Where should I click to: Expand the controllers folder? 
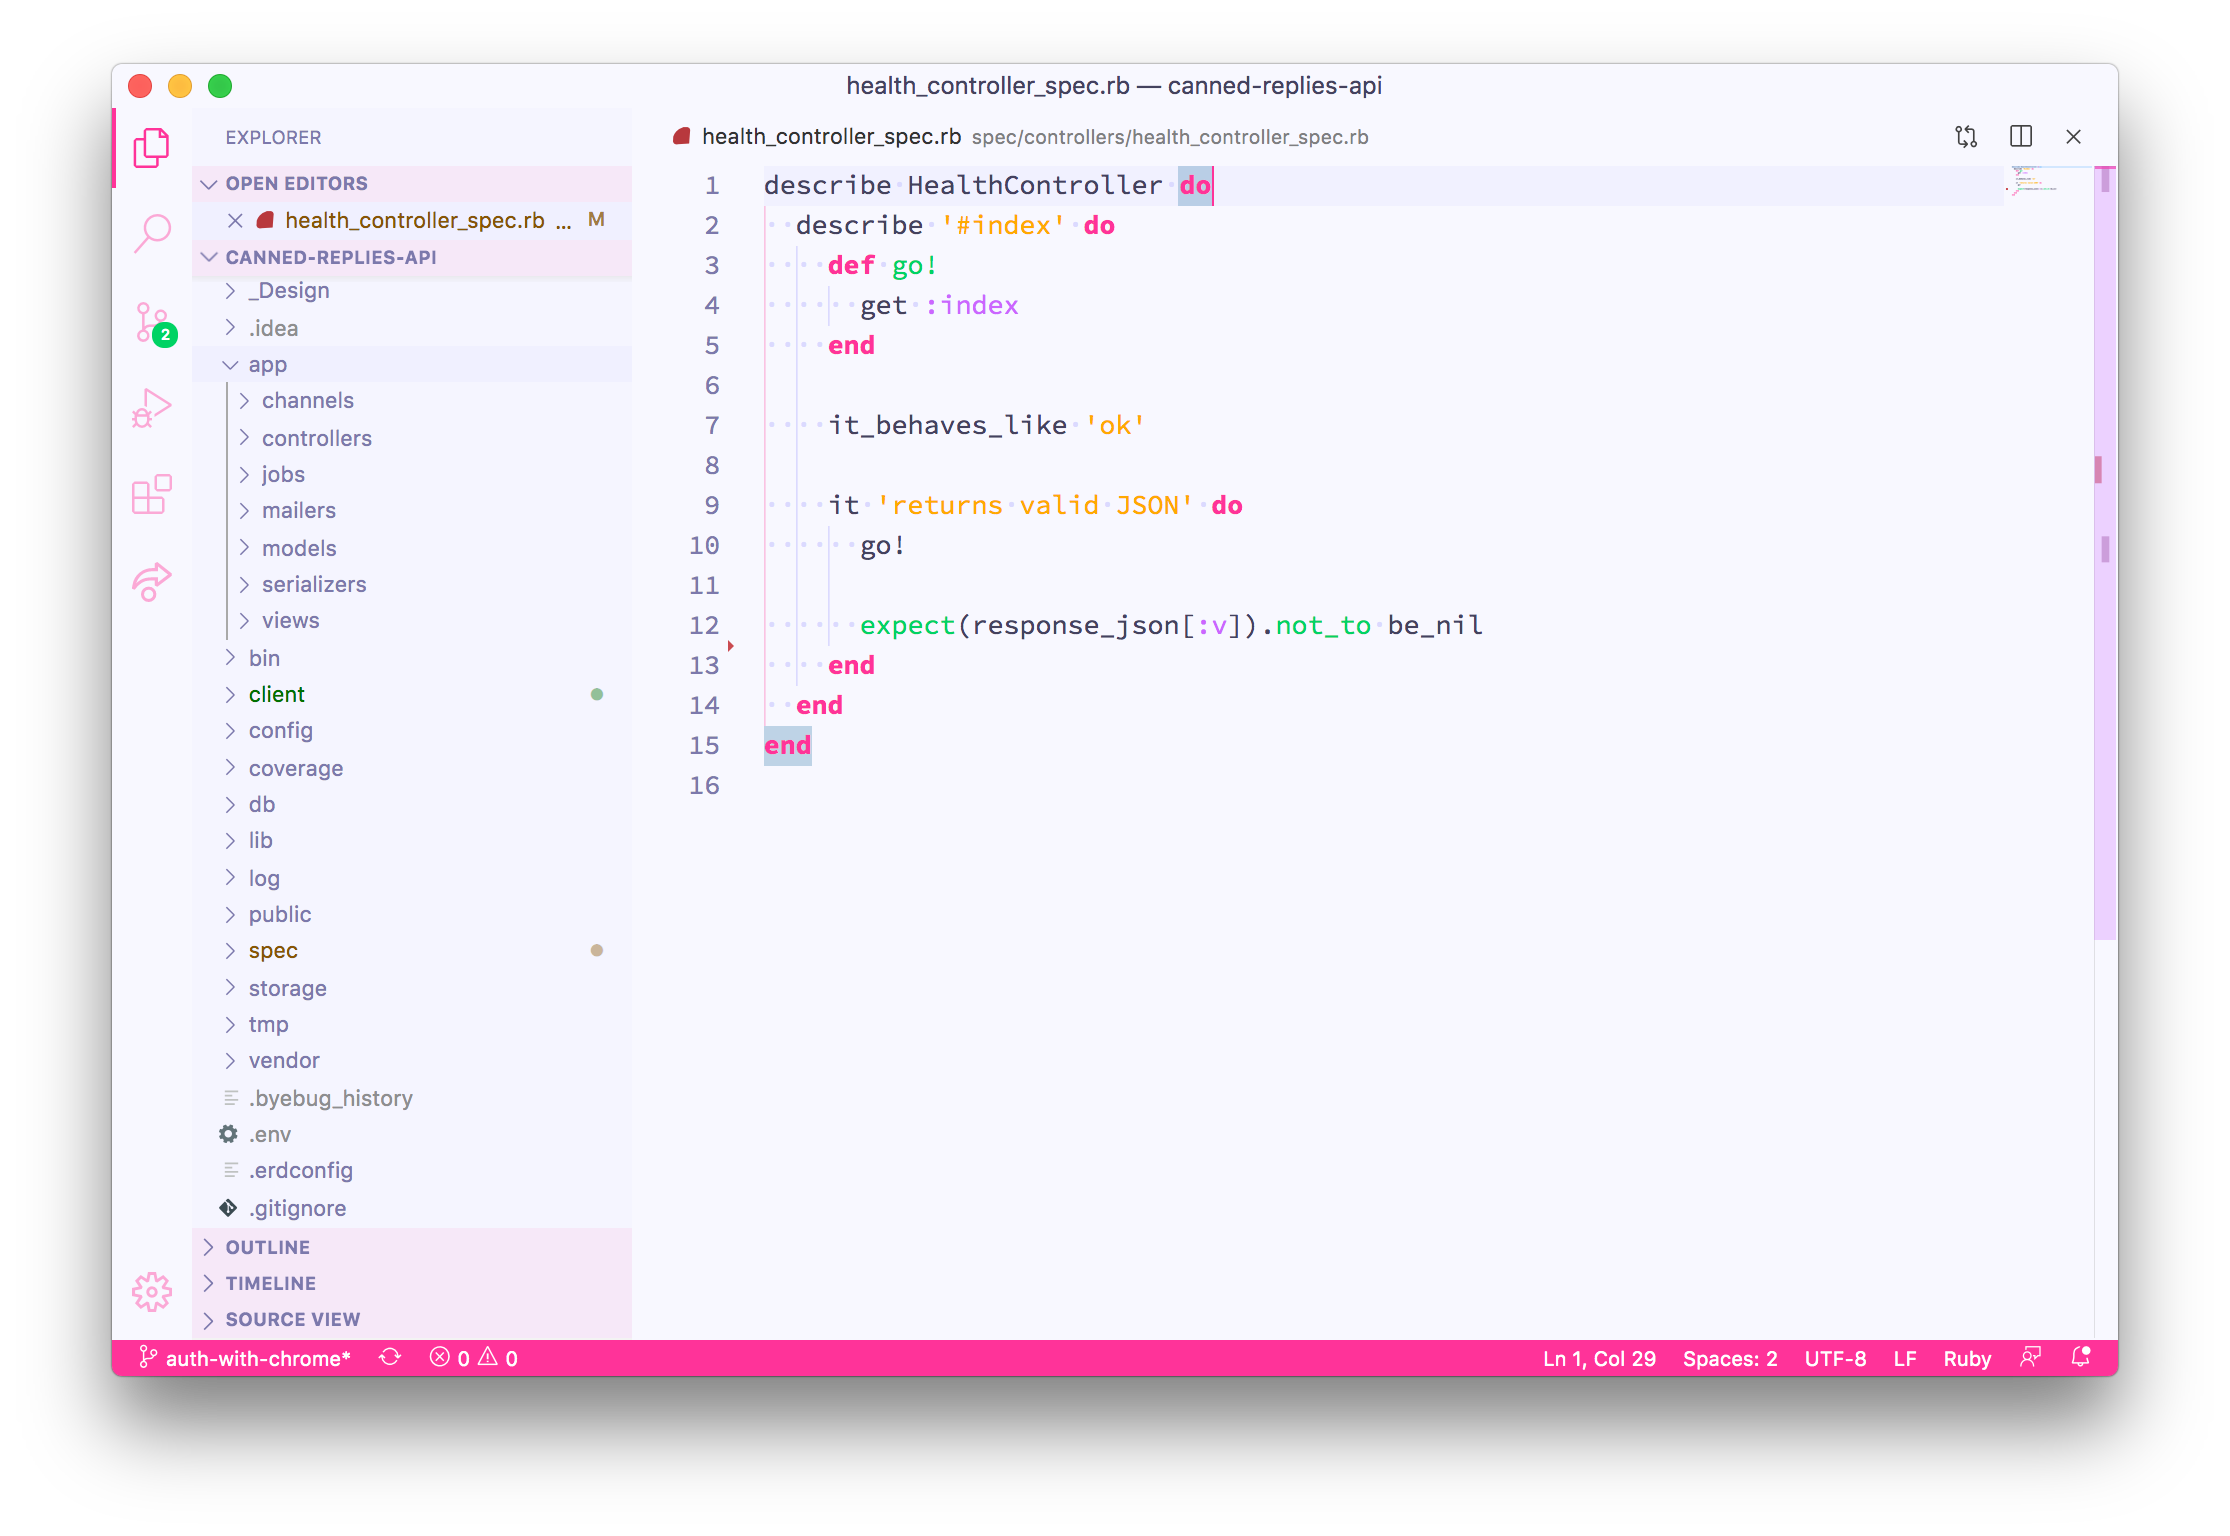pyautogui.click(x=316, y=438)
